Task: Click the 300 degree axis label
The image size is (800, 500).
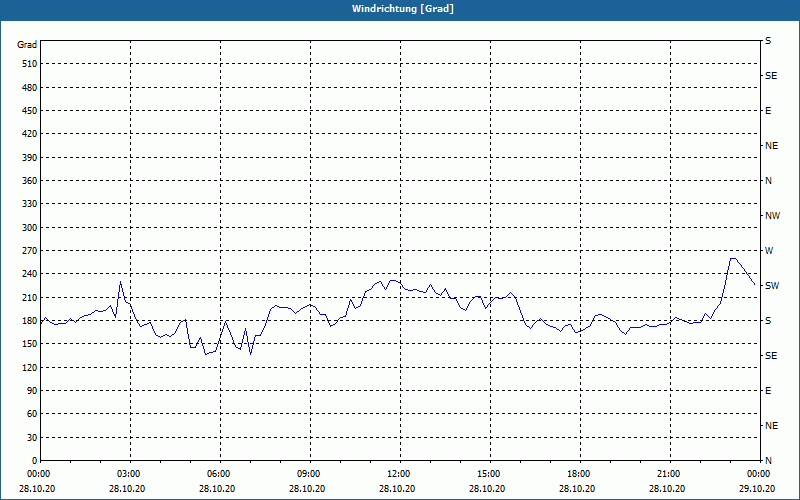Action: click(30, 228)
